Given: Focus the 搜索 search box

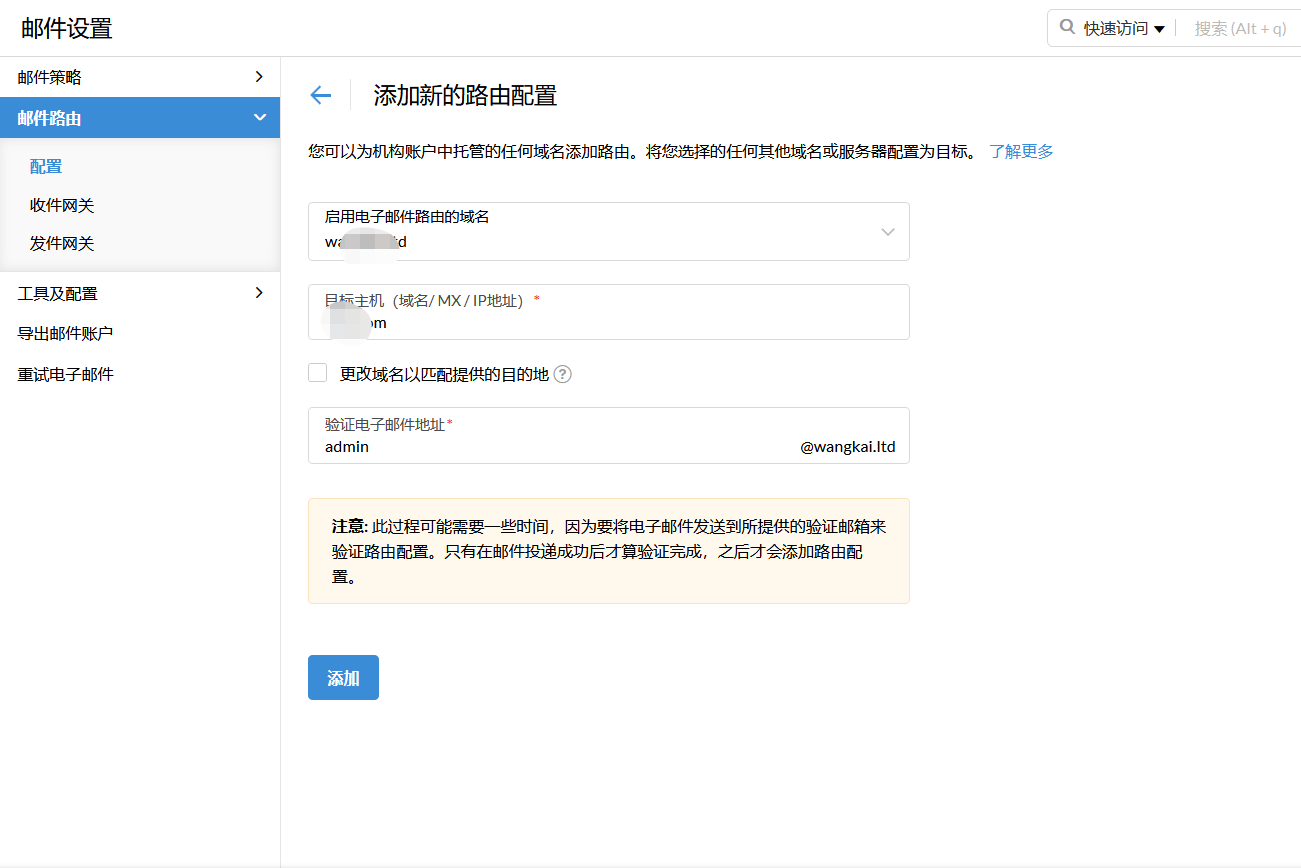Looking at the screenshot, I should click(x=1240, y=28).
